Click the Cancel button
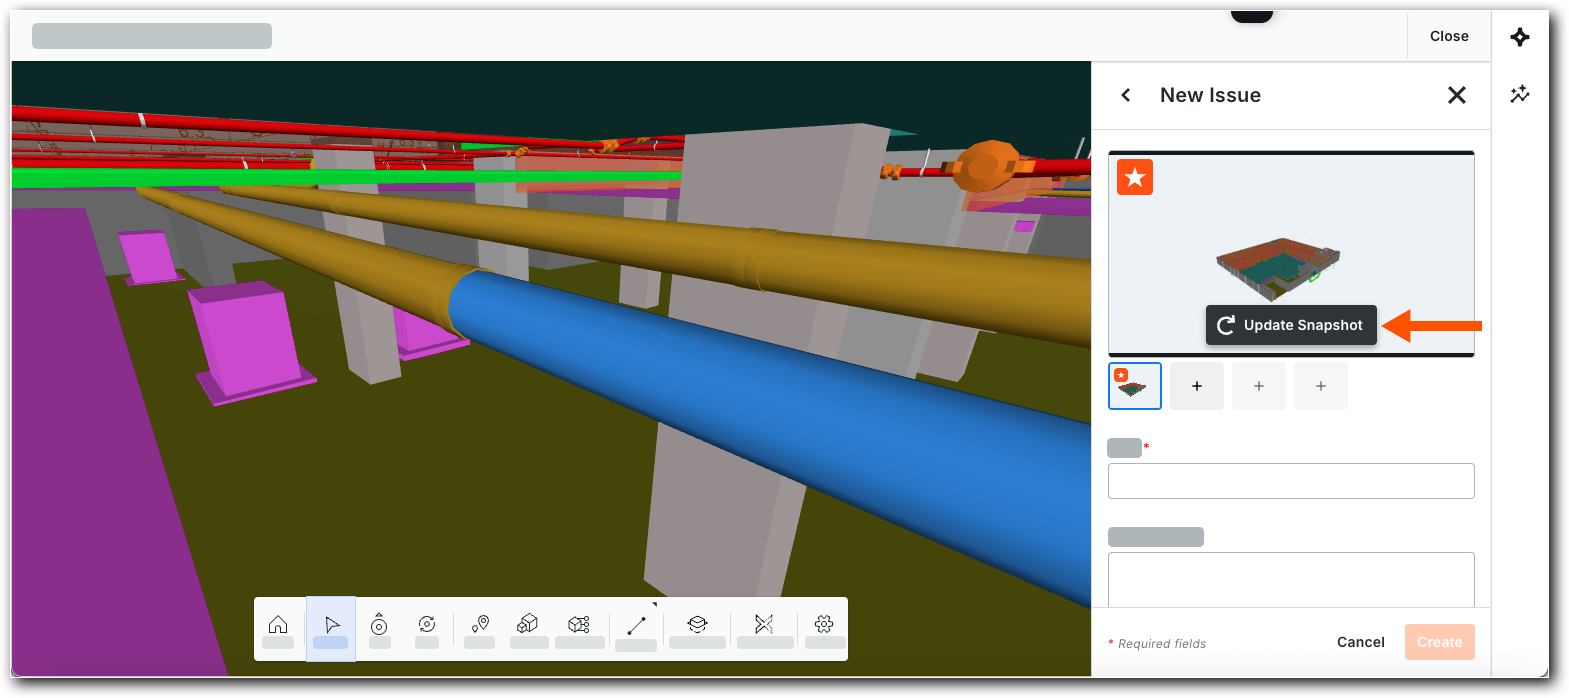1569x698 pixels. click(1361, 642)
